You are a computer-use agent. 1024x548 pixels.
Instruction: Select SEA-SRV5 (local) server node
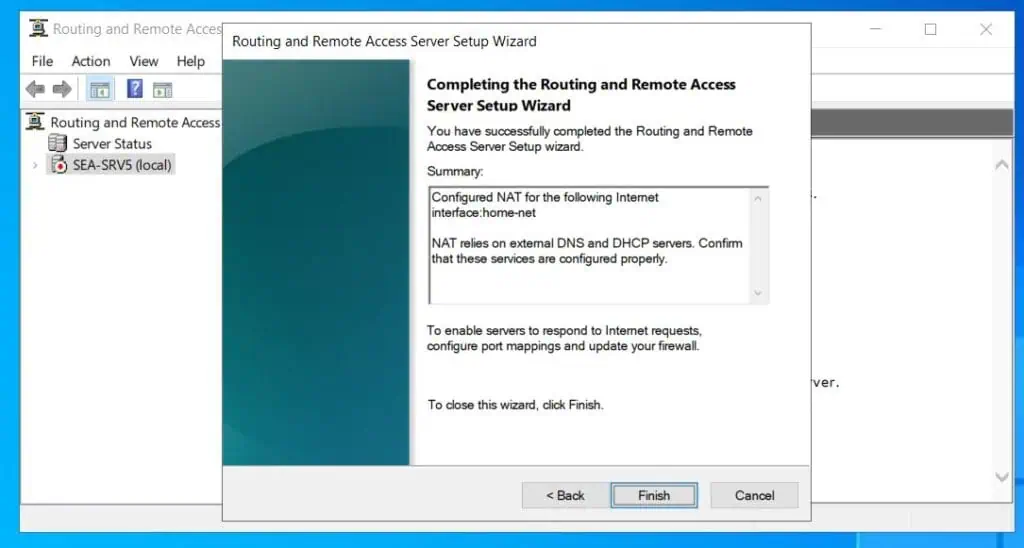[x=122, y=165]
